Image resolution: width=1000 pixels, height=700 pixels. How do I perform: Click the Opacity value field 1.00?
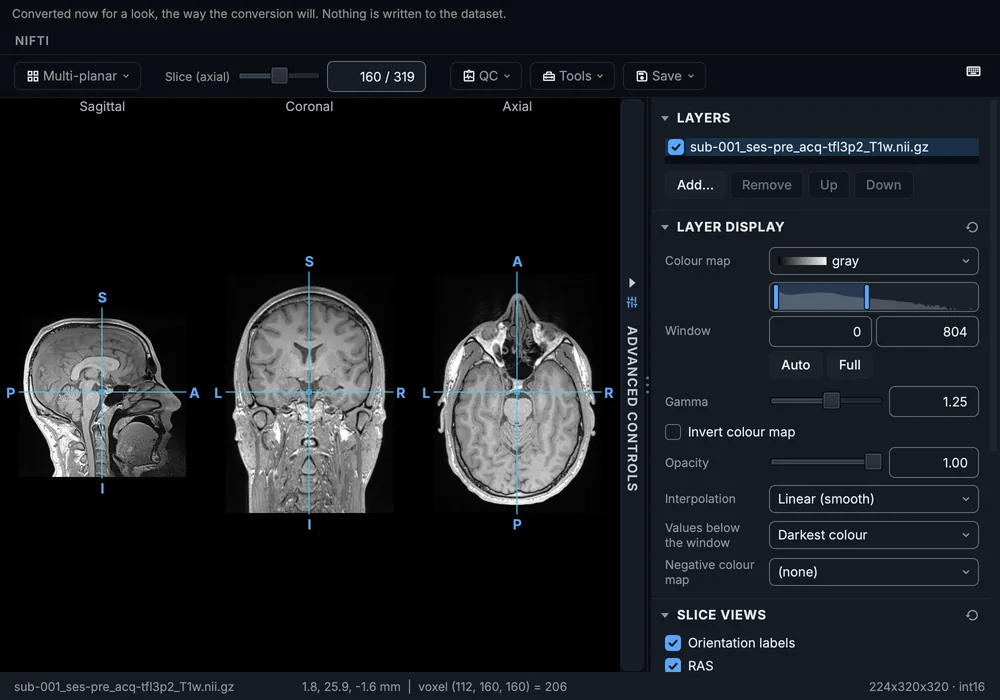click(x=934, y=463)
